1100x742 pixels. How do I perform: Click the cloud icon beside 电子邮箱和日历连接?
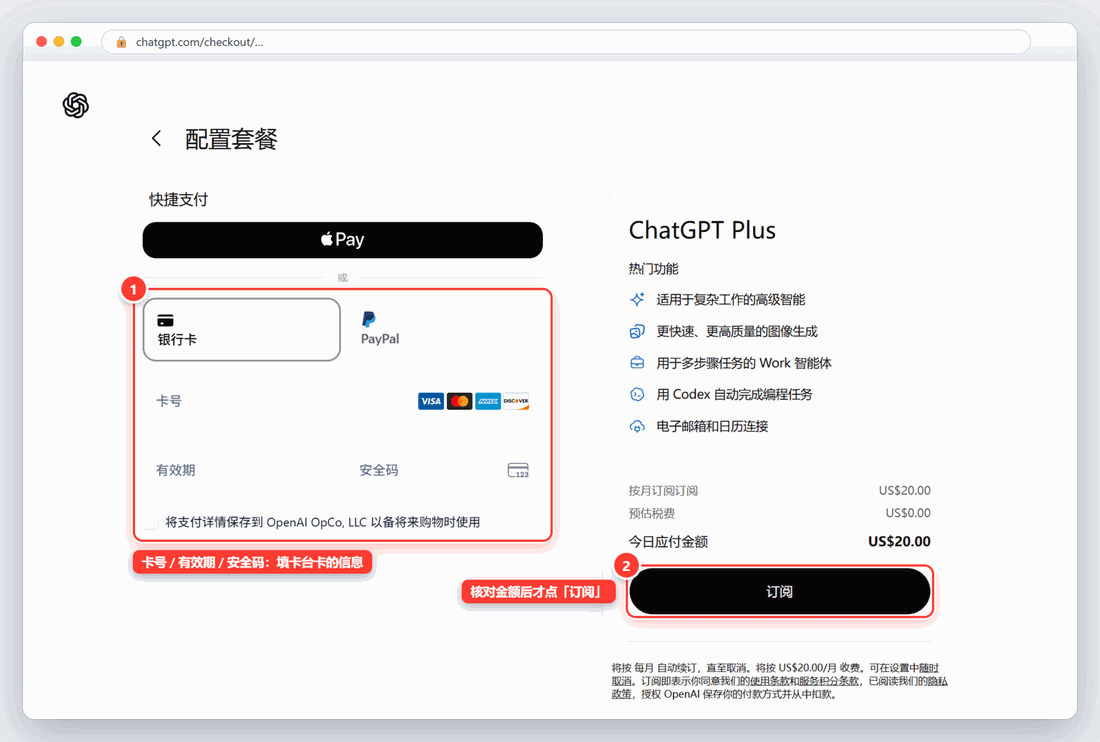click(637, 426)
